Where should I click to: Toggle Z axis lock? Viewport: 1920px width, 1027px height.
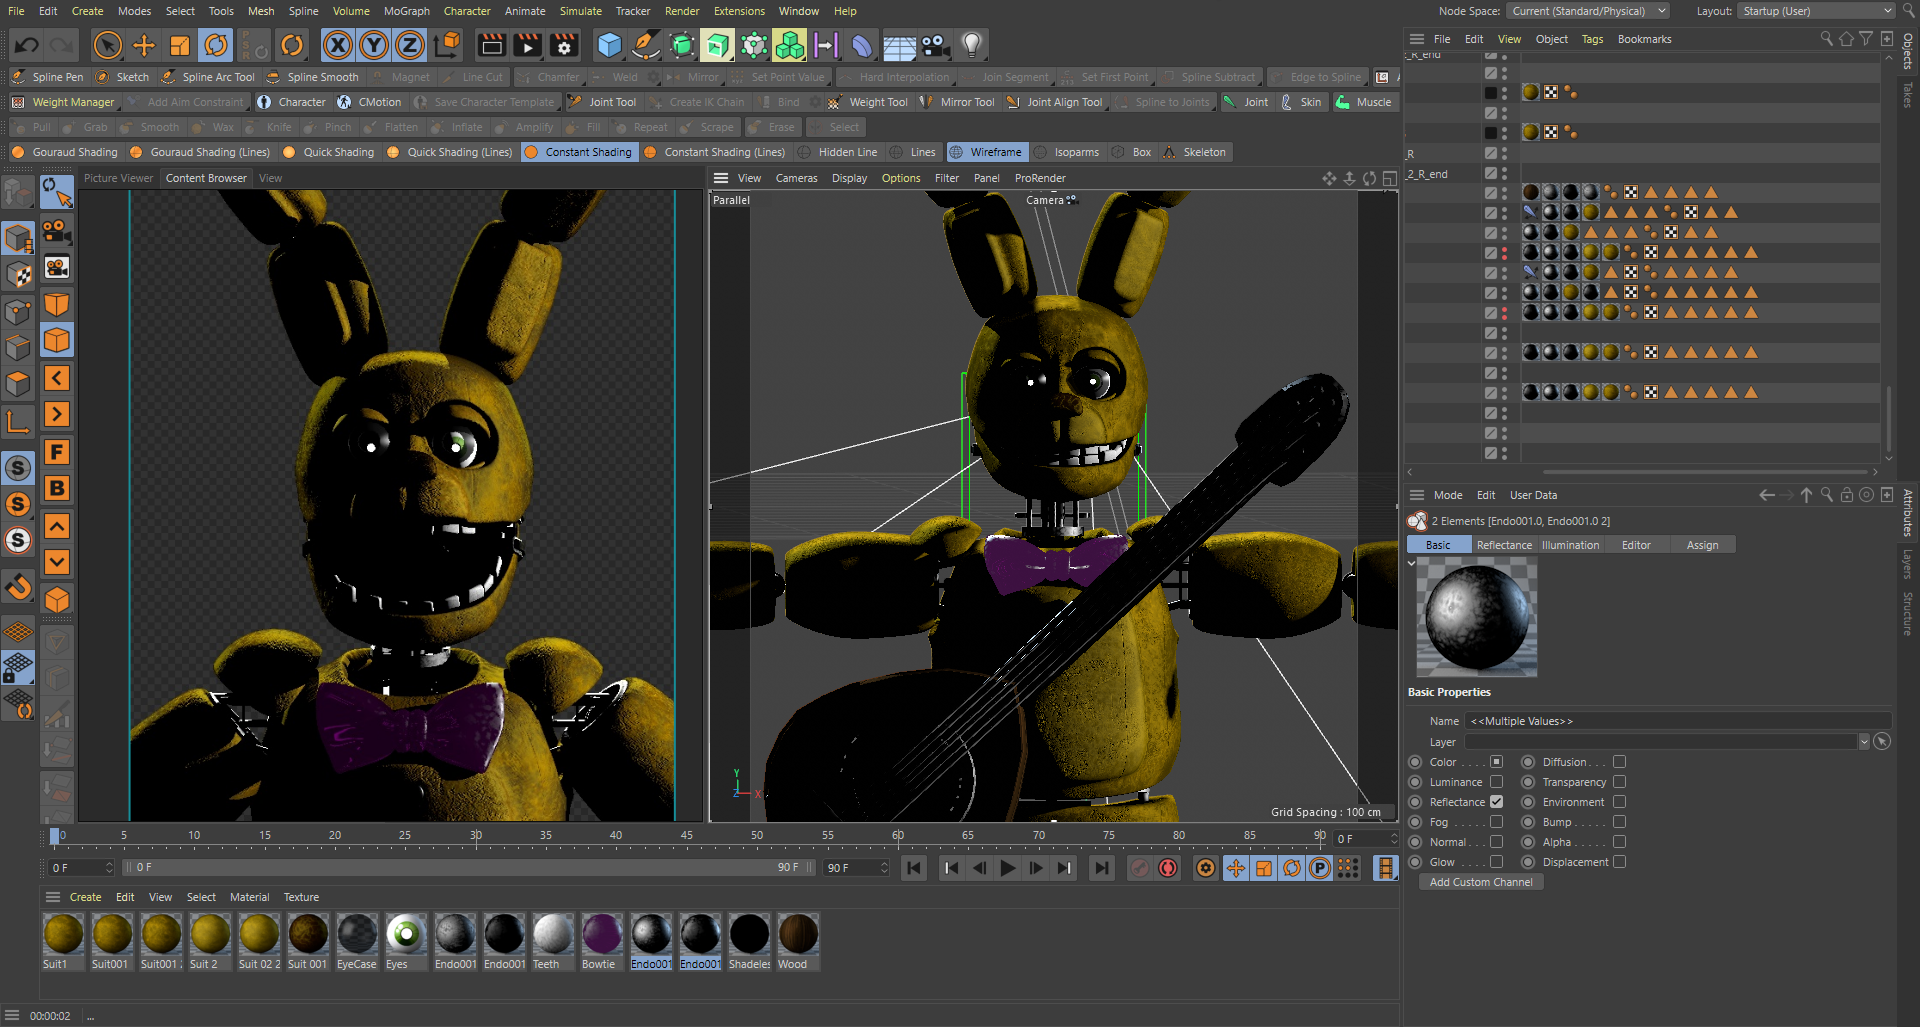point(410,45)
